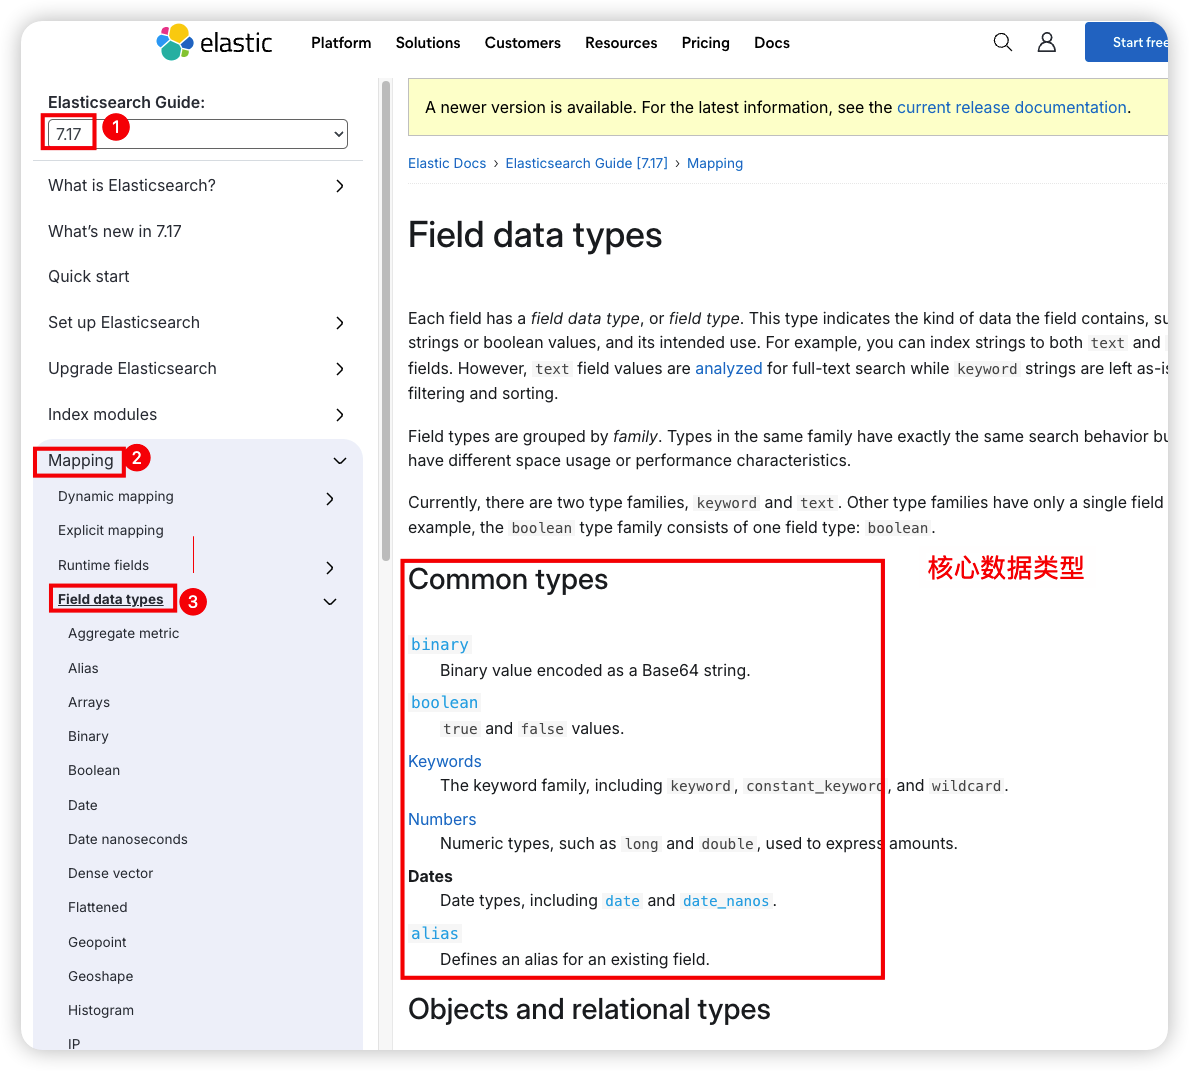This screenshot has width=1189, height=1071.
Task: Expand the Upgrade Elasticsearch chevron
Action: (x=340, y=369)
